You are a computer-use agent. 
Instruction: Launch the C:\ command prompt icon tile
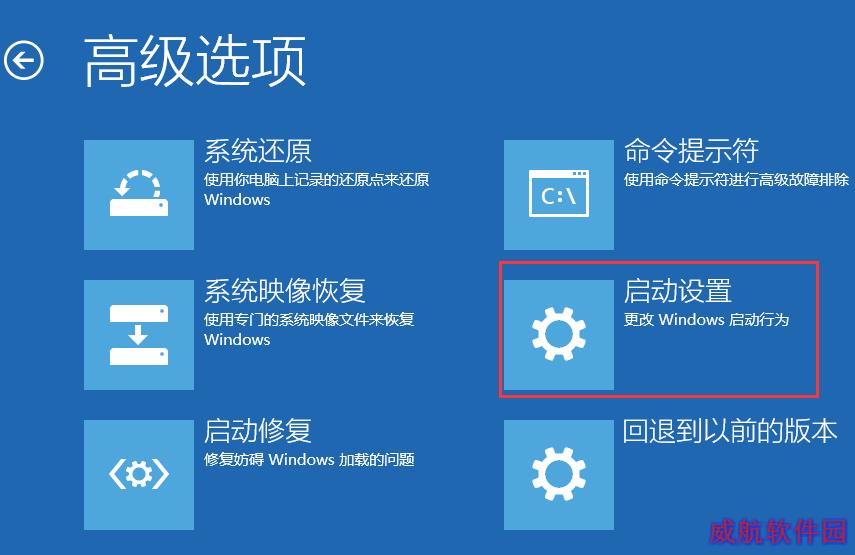(559, 195)
